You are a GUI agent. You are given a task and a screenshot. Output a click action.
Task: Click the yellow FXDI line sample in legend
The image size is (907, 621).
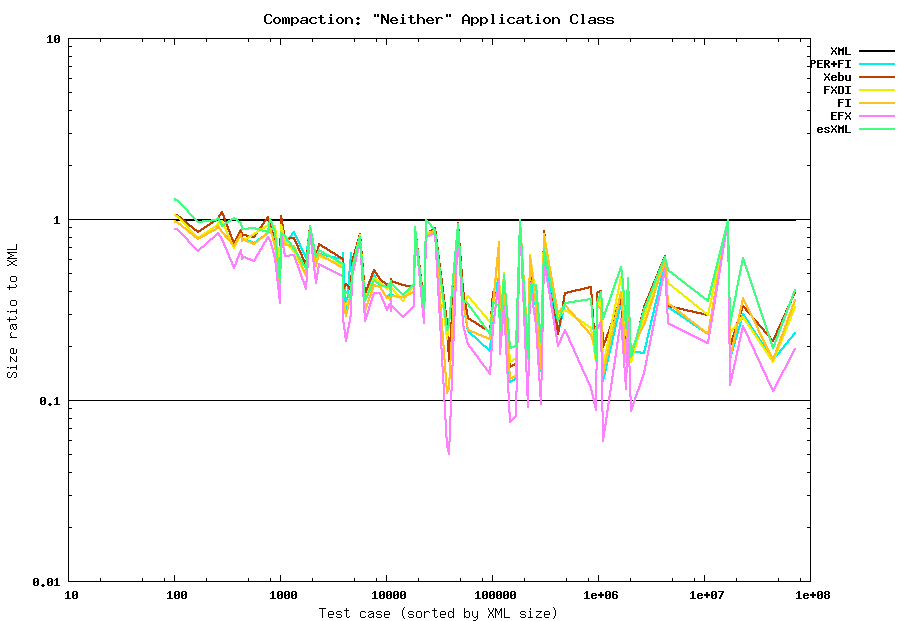(x=877, y=90)
